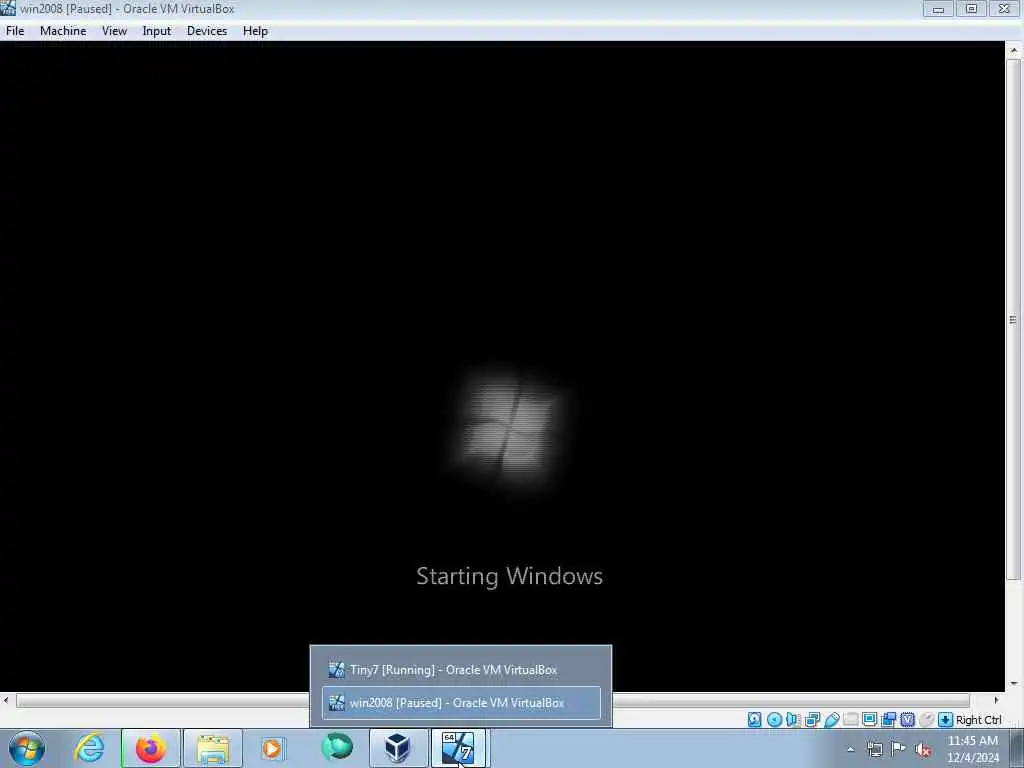Click the recording indicator icon
1024x768 pixels.
tap(888, 720)
